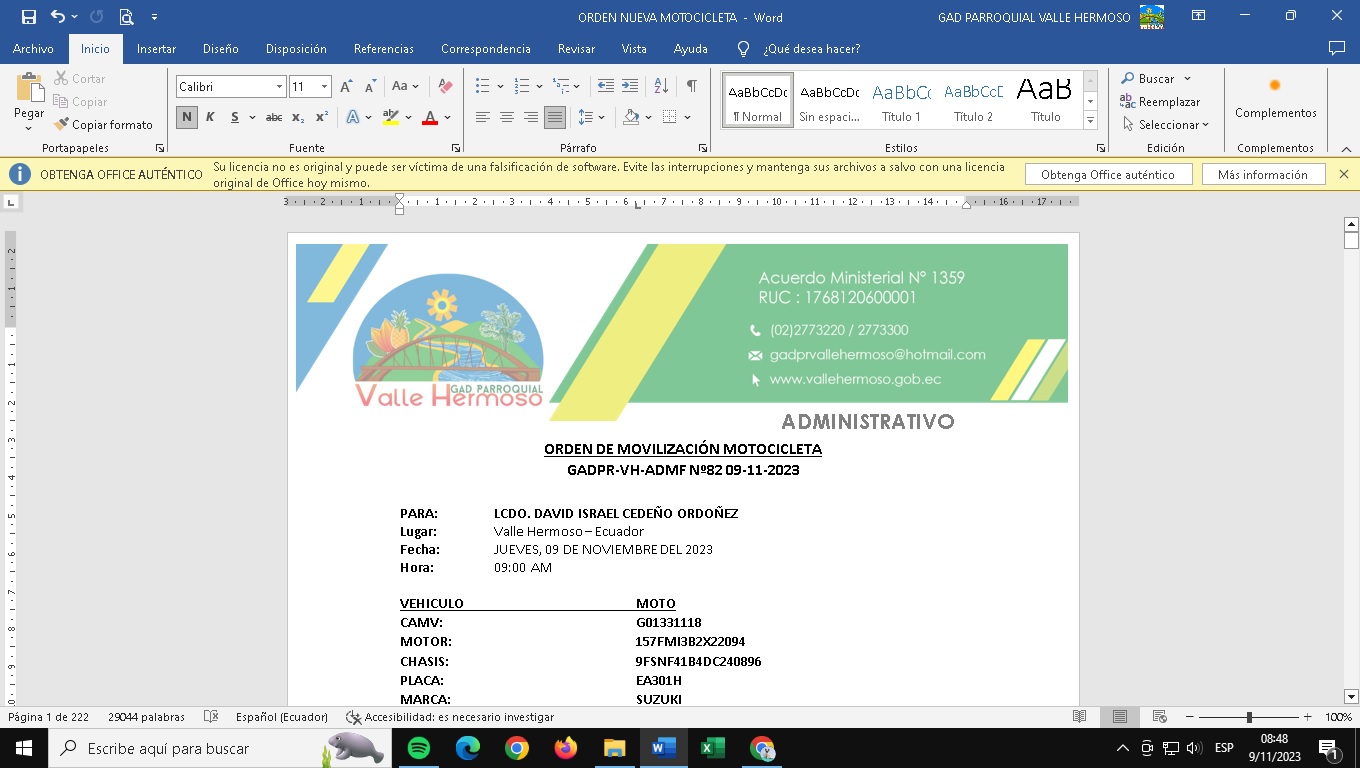Open the Referencias ribbon tab
Screen dimensions: 1360x768
coord(383,49)
